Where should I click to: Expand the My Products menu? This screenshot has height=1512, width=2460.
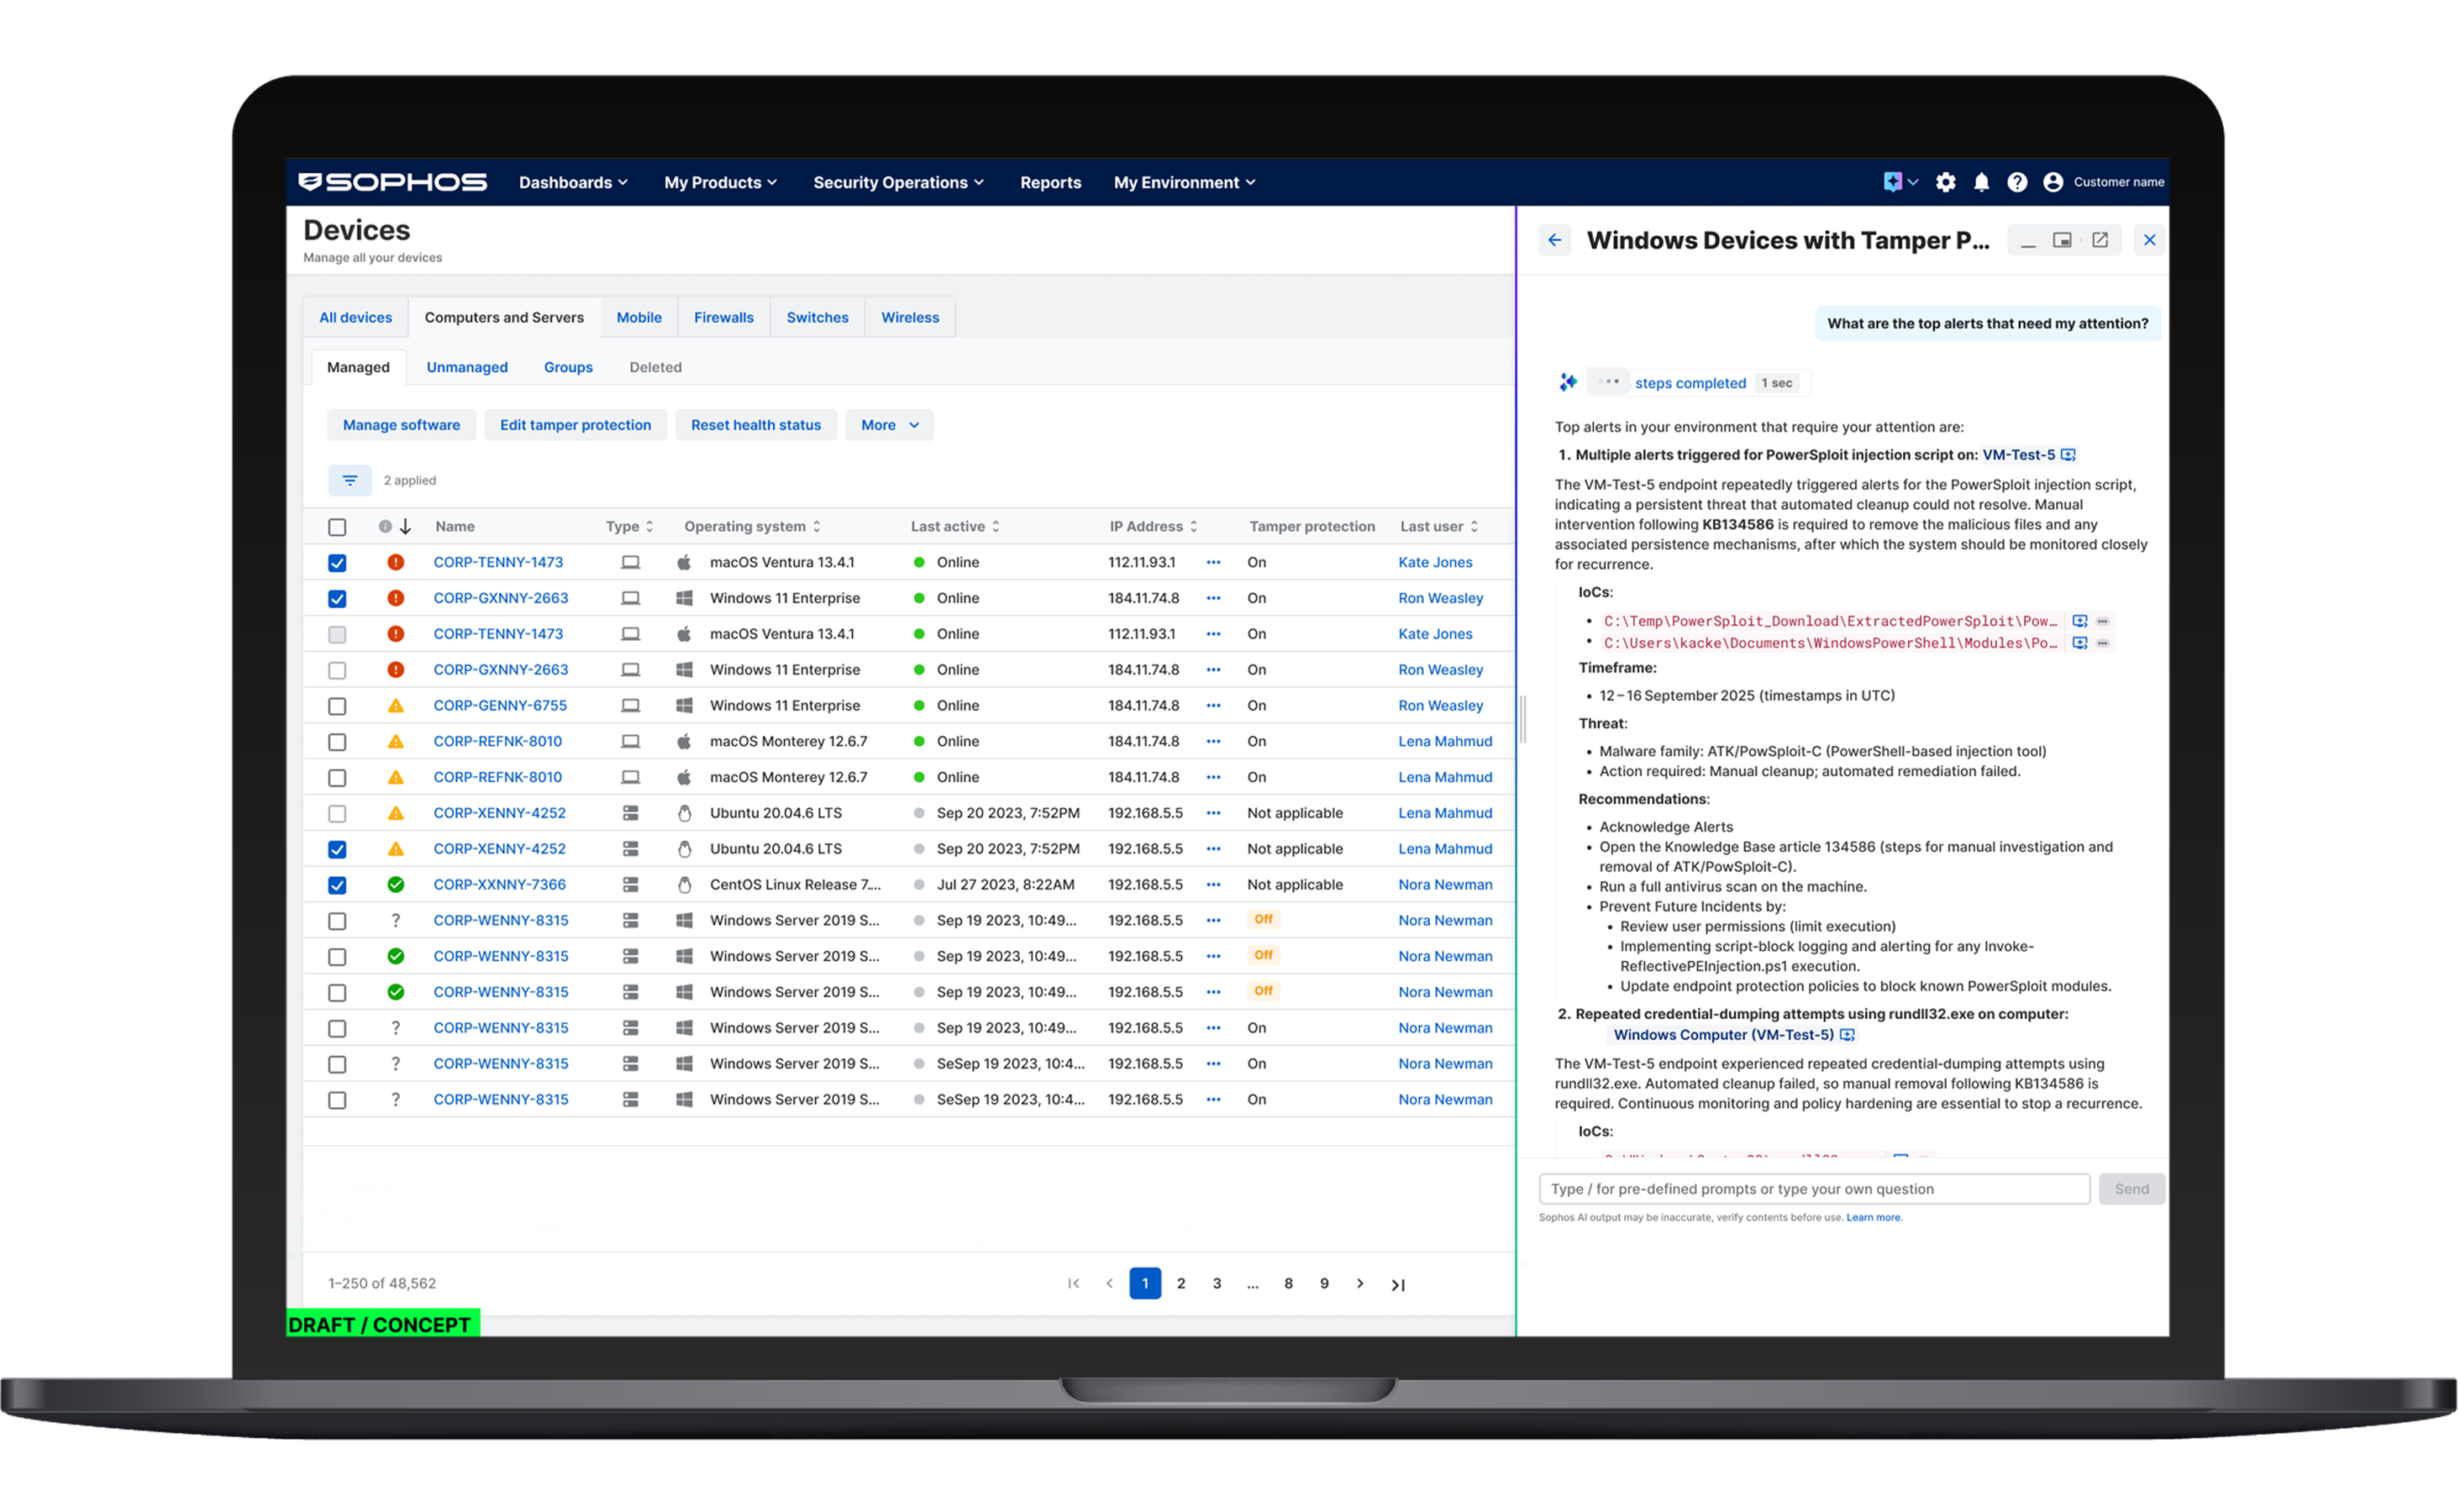tap(720, 182)
